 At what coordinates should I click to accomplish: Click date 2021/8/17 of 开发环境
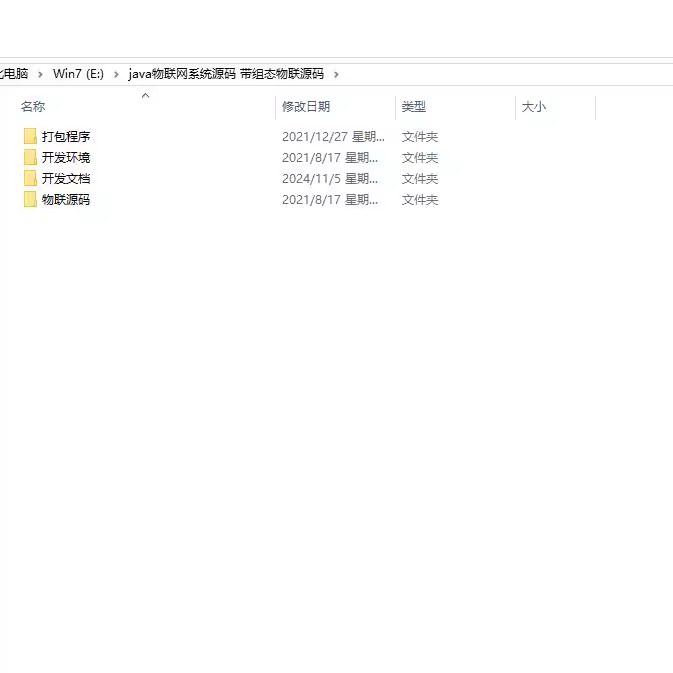(x=330, y=158)
